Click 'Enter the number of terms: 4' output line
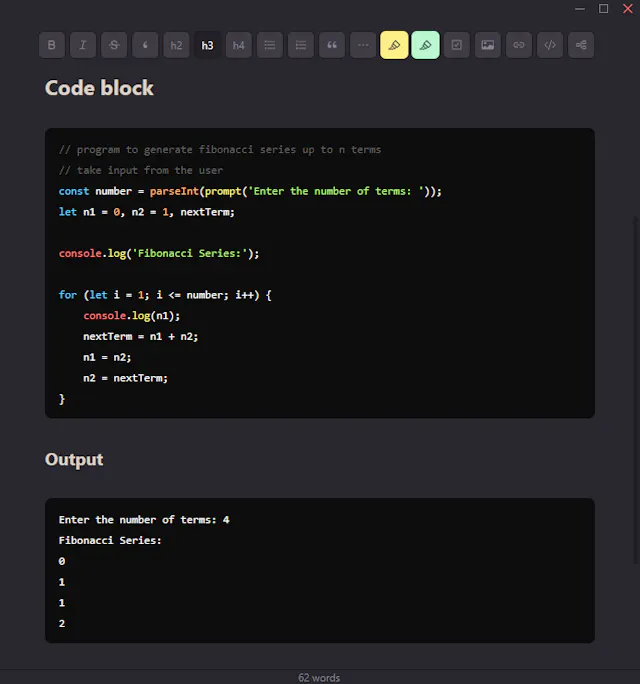 click(x=144, y=520)
